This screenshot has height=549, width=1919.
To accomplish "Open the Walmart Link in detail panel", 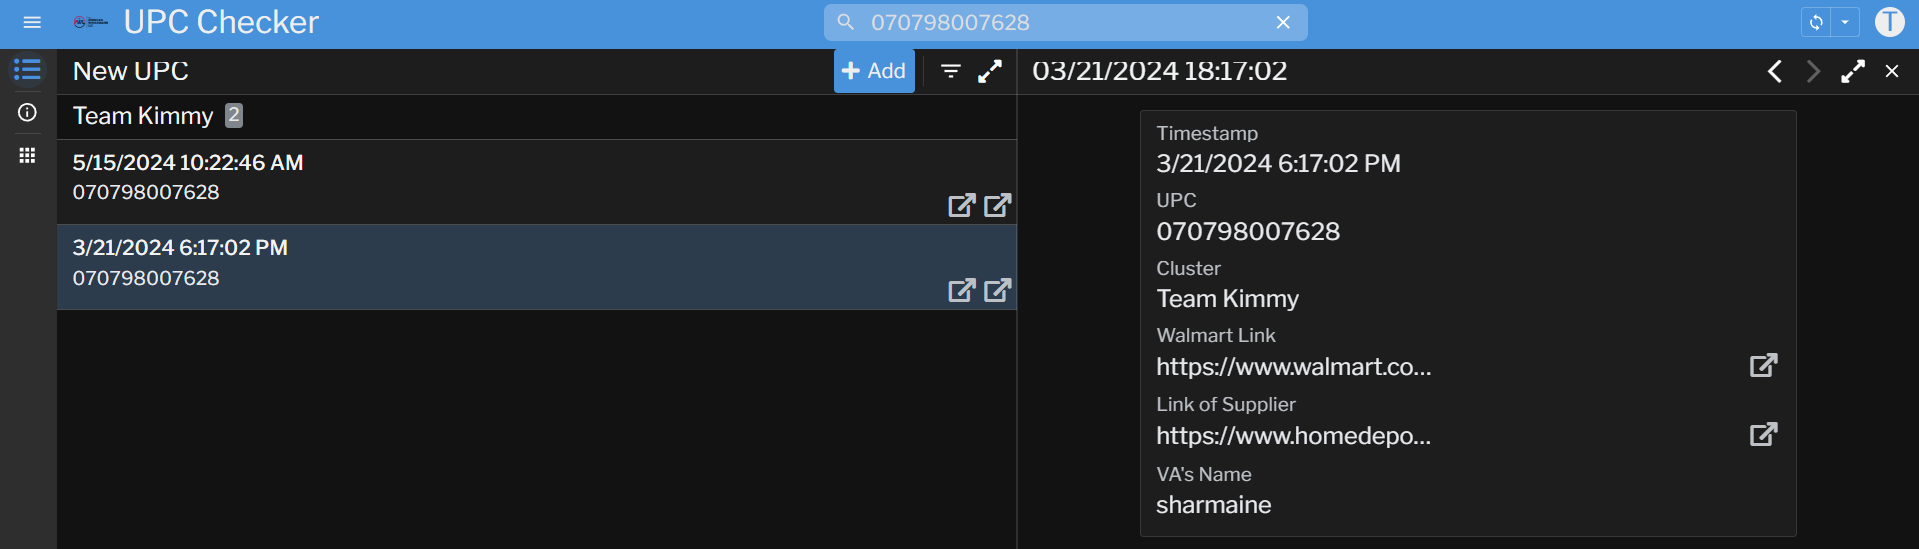I will click(x=1763, y=365).
